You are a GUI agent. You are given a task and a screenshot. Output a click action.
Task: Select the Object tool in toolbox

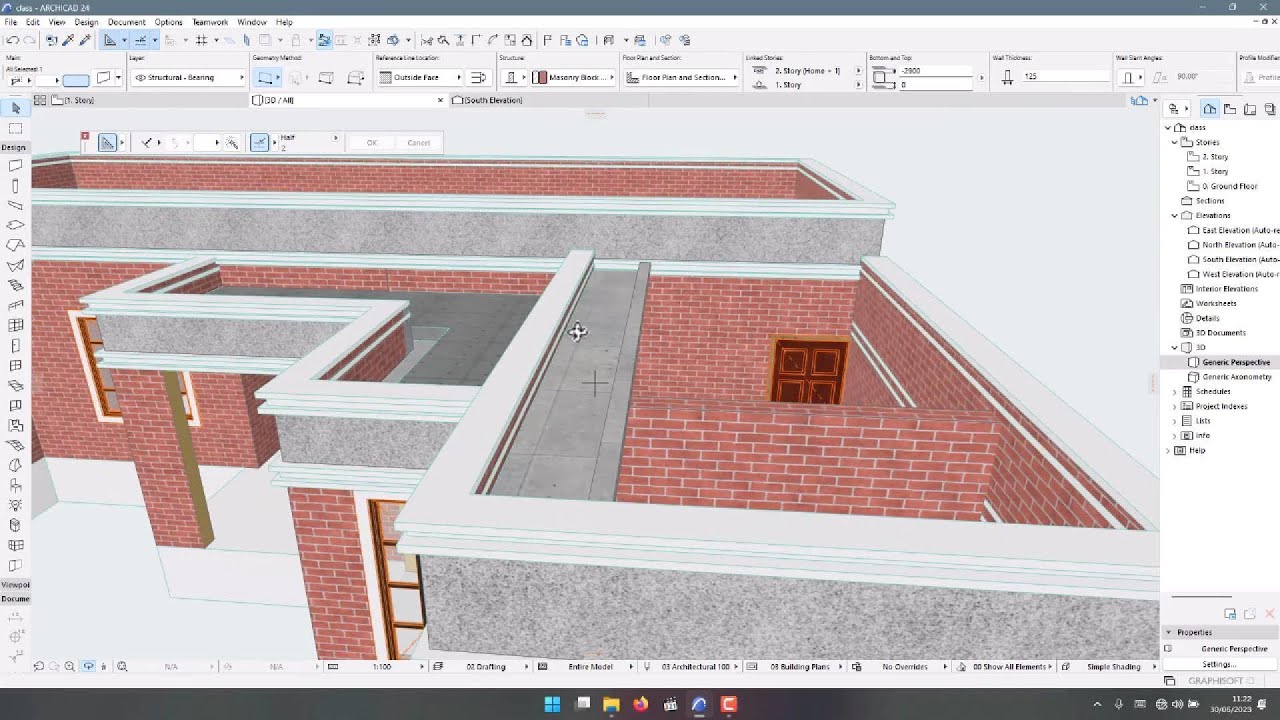[x=15, y=485]
